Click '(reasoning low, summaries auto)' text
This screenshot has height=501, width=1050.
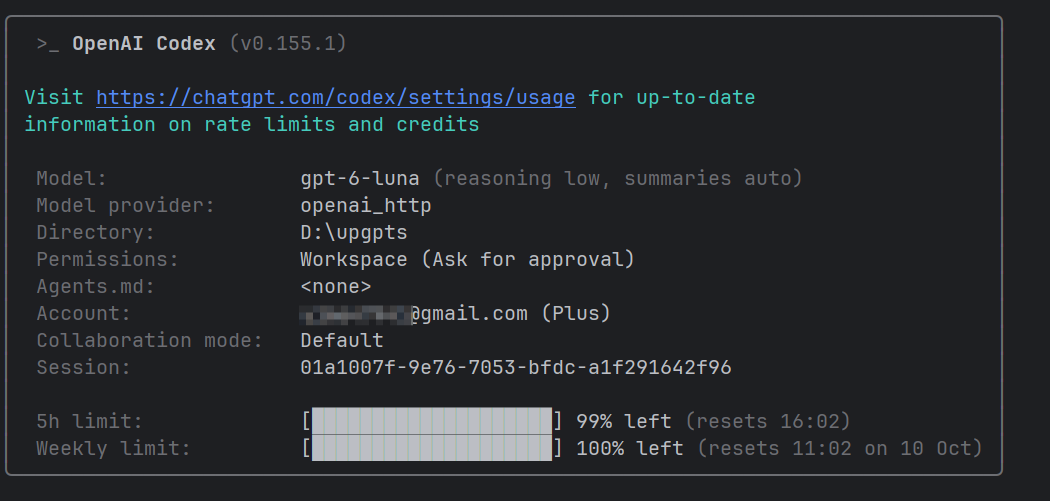pos(617,179)
